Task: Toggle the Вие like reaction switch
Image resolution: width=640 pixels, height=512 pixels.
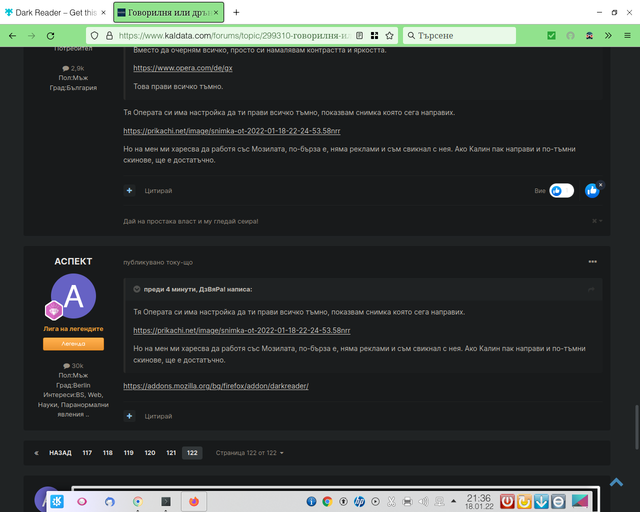Action: coord(562,191)
